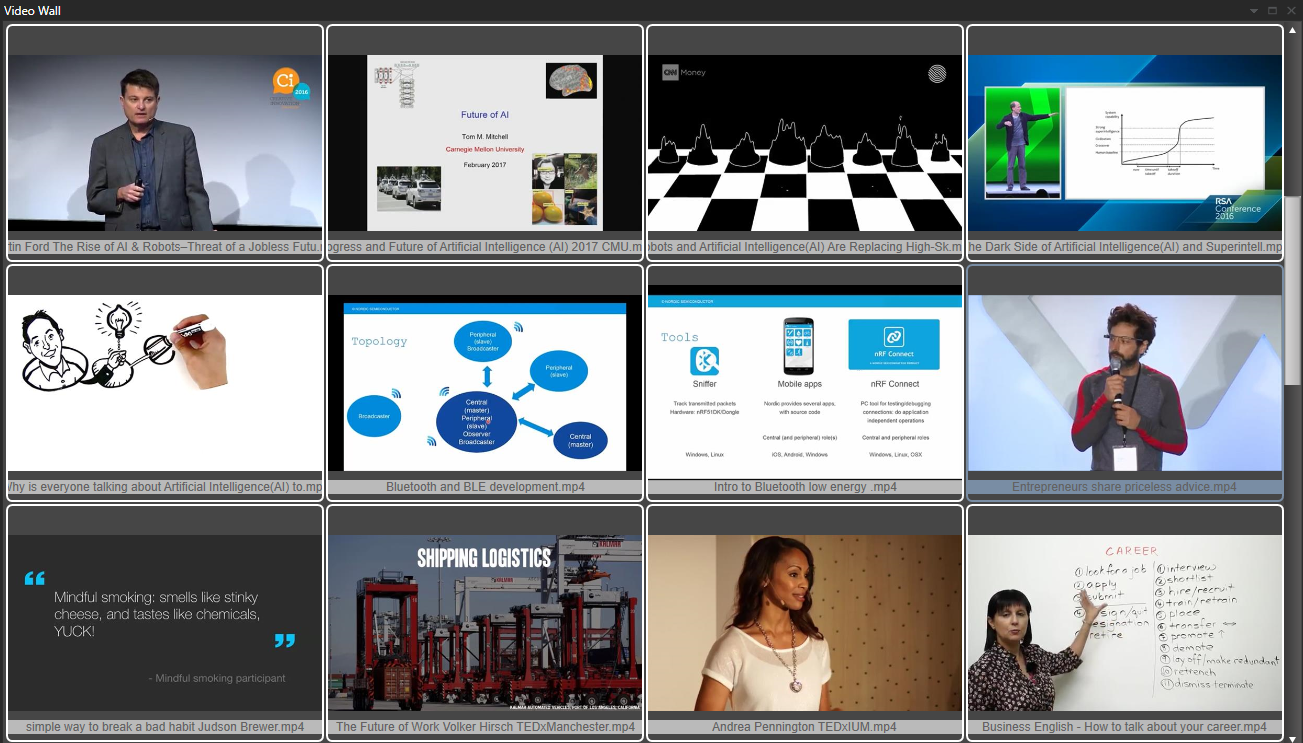This screenshot has width=1303, height=743.
Task: Select the Future of AI CMU slide thumbnail
Action: point(485,143)
